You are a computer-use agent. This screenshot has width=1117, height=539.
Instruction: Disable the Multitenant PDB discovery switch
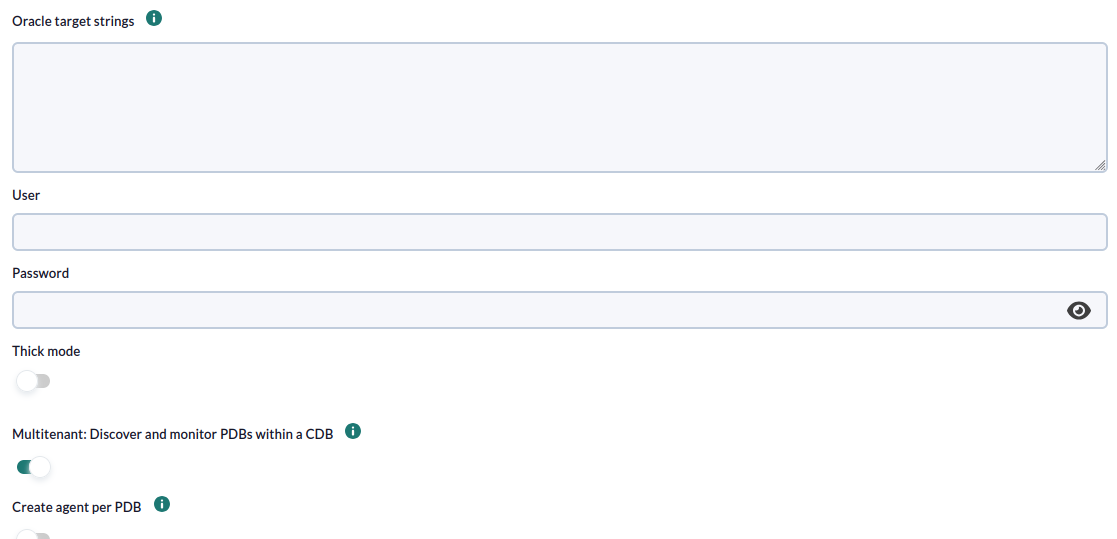pos(33,467)
